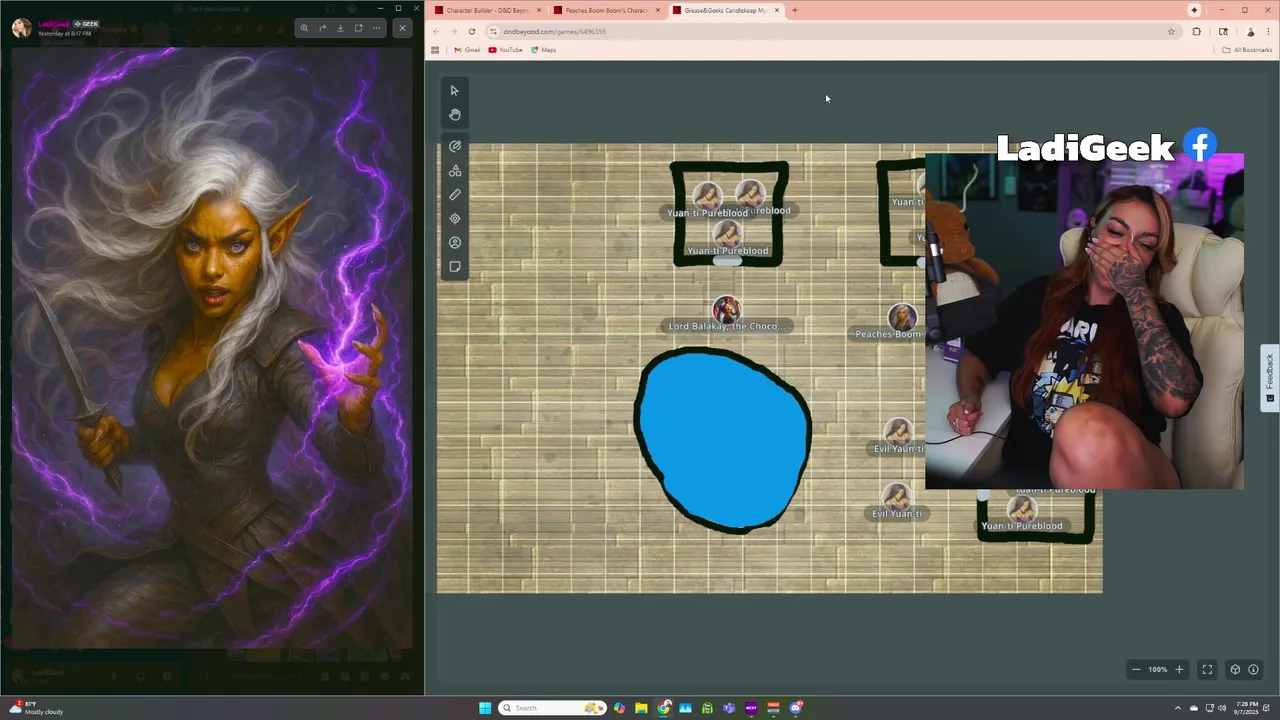The height and width of the screenshot is (720, 1280).
Task: Toggle fullscreen map view
Action: [1207, 669]
